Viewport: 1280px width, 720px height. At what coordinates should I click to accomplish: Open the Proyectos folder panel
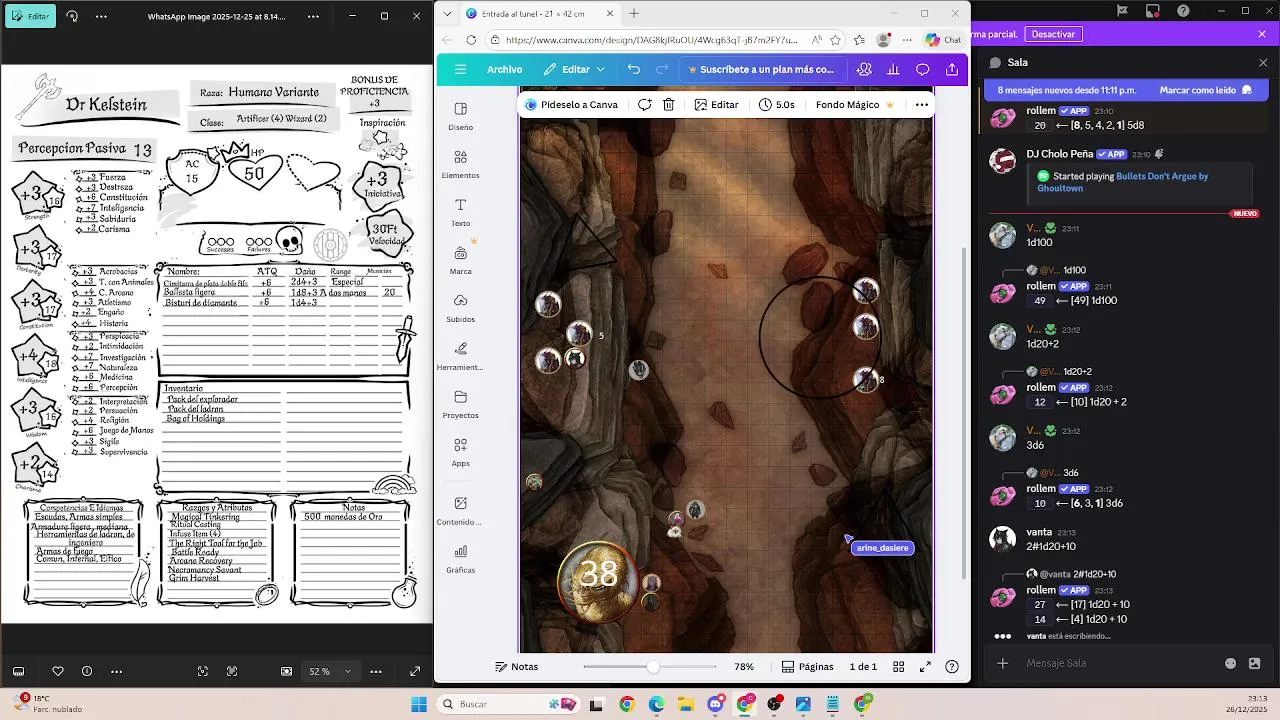(x=460, y=404)
